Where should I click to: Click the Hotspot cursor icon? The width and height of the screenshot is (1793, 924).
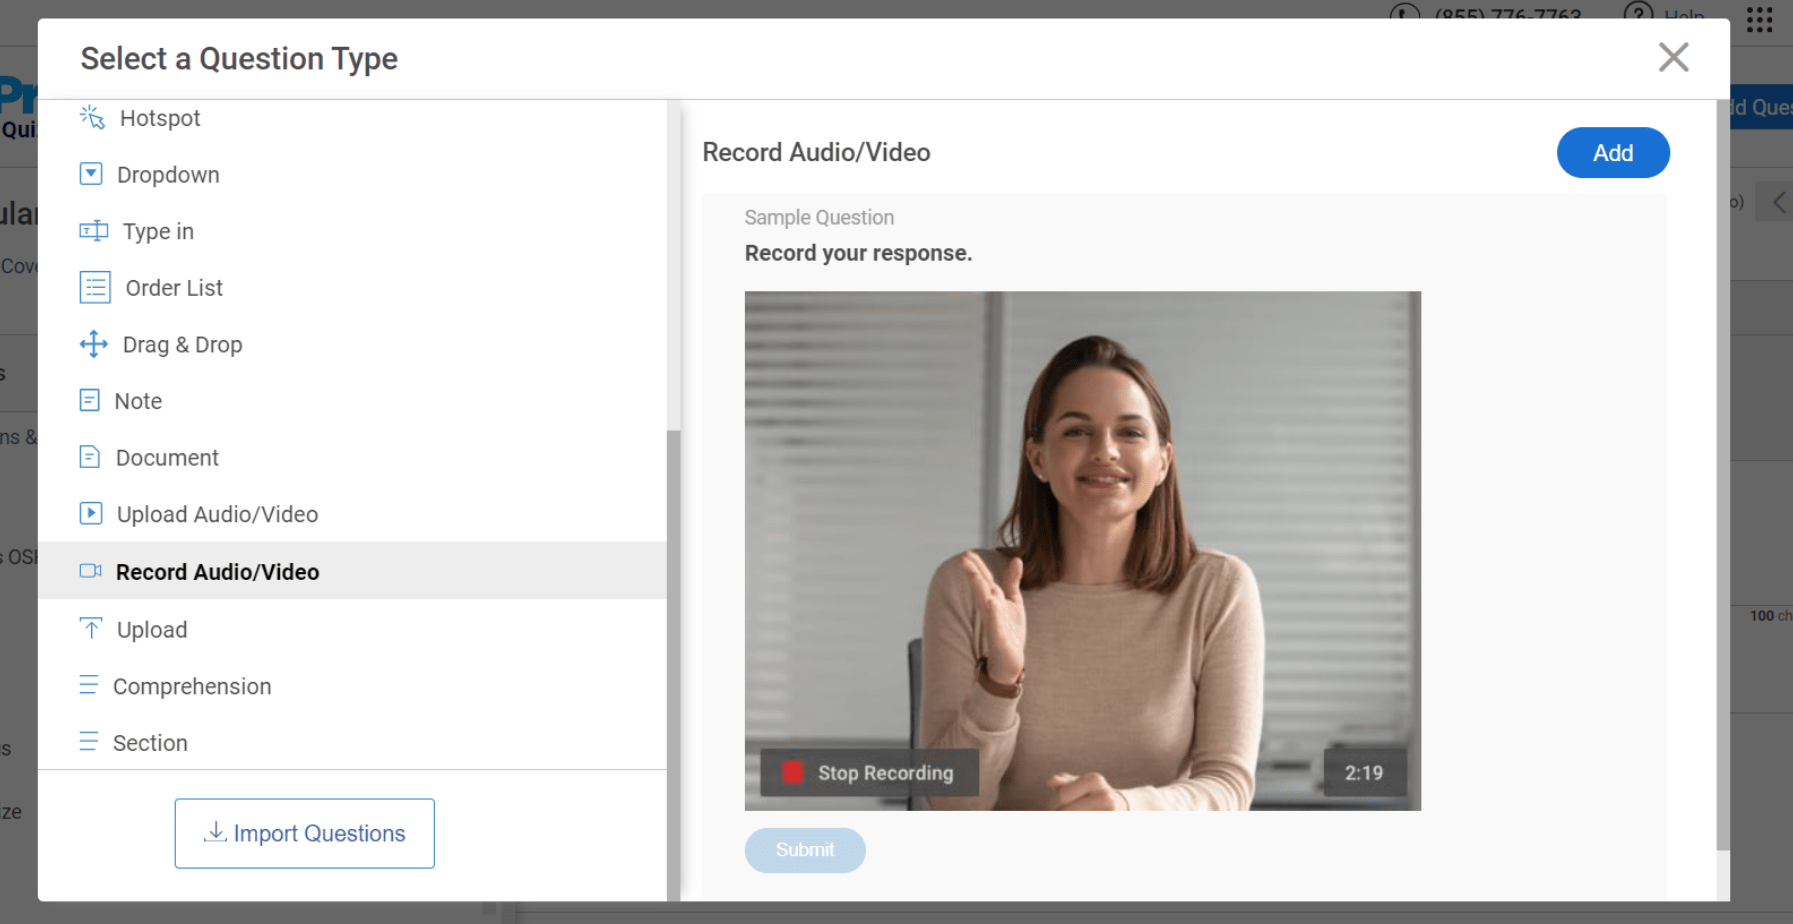[92, 118]
